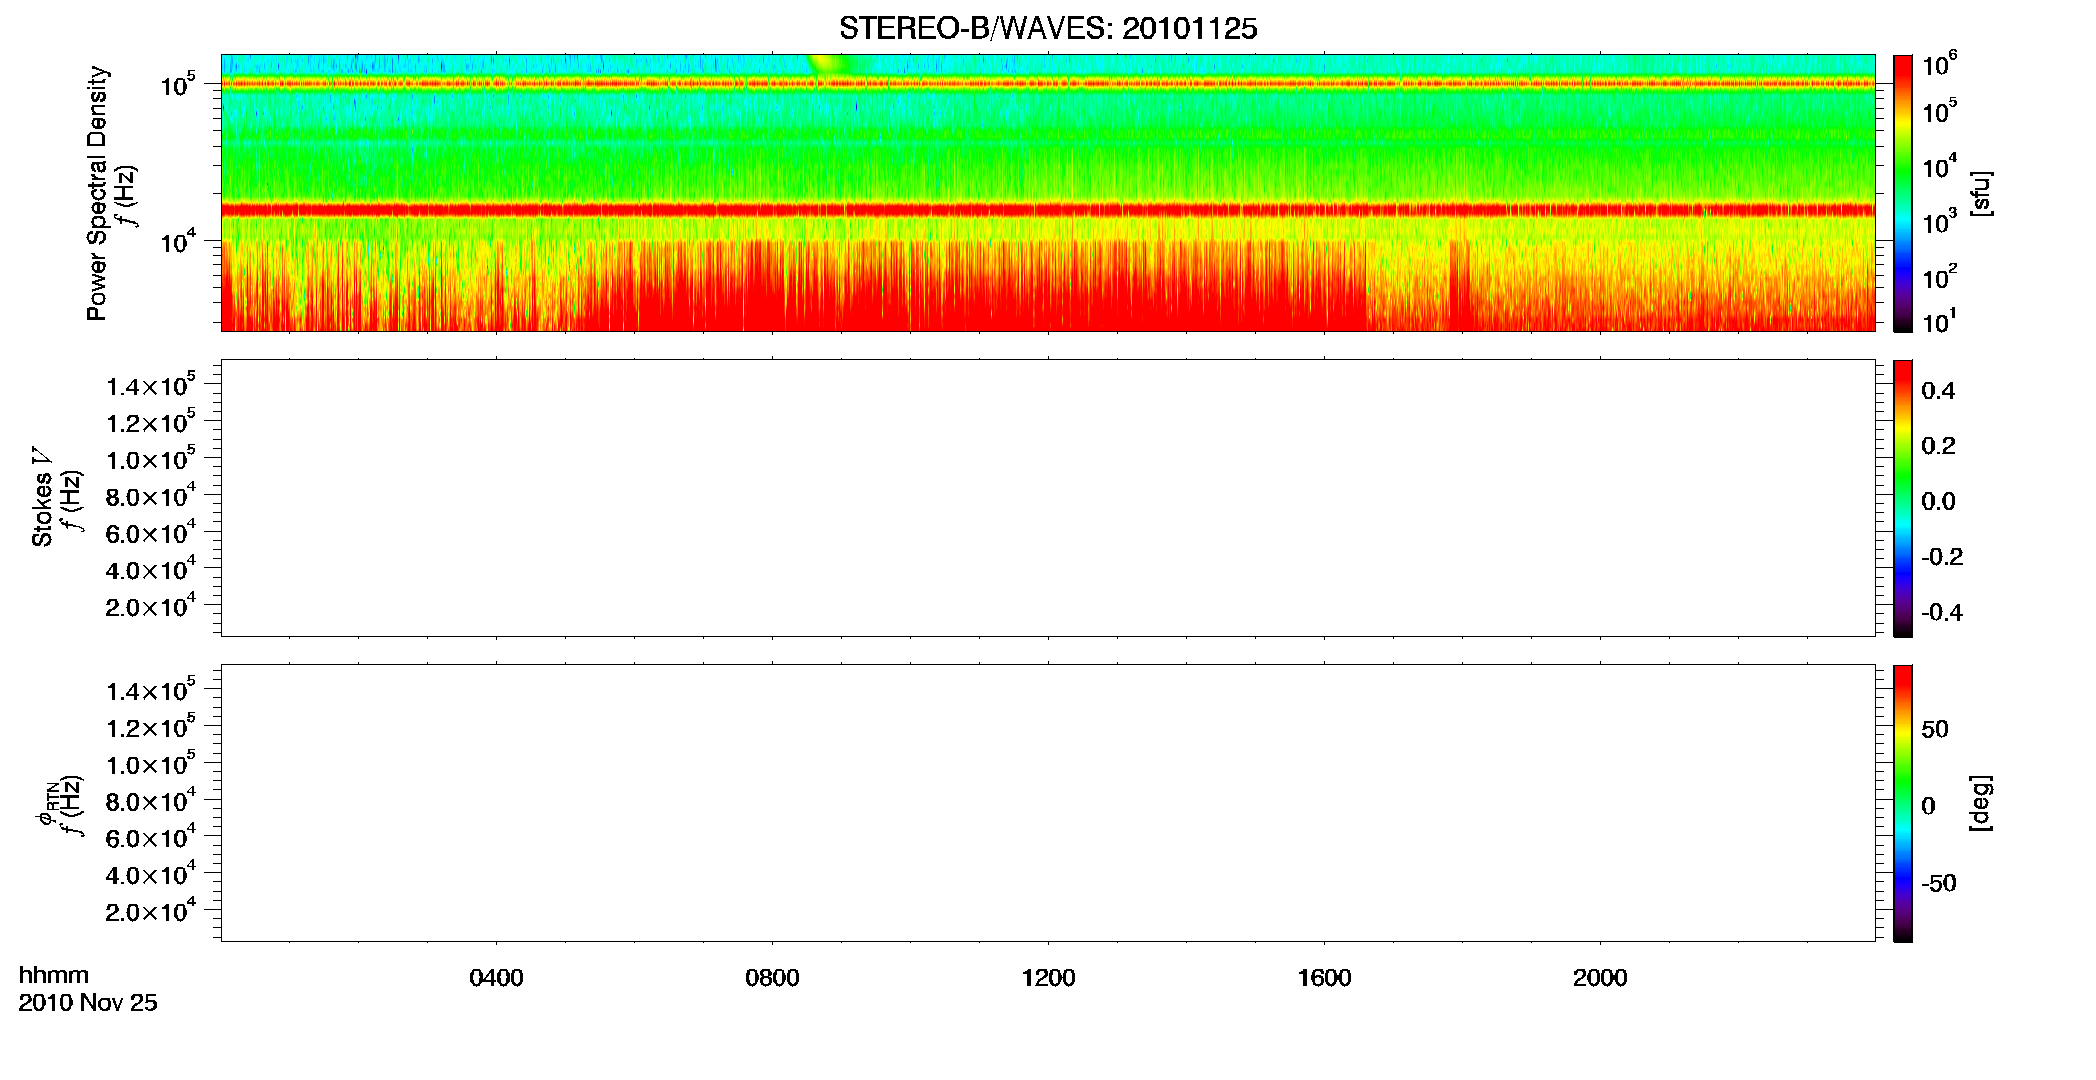This screenshot has width=2096, height=1080.
Task: Click the 1.2×10^5 tick in φRTN panel
Action: (151, 727)
